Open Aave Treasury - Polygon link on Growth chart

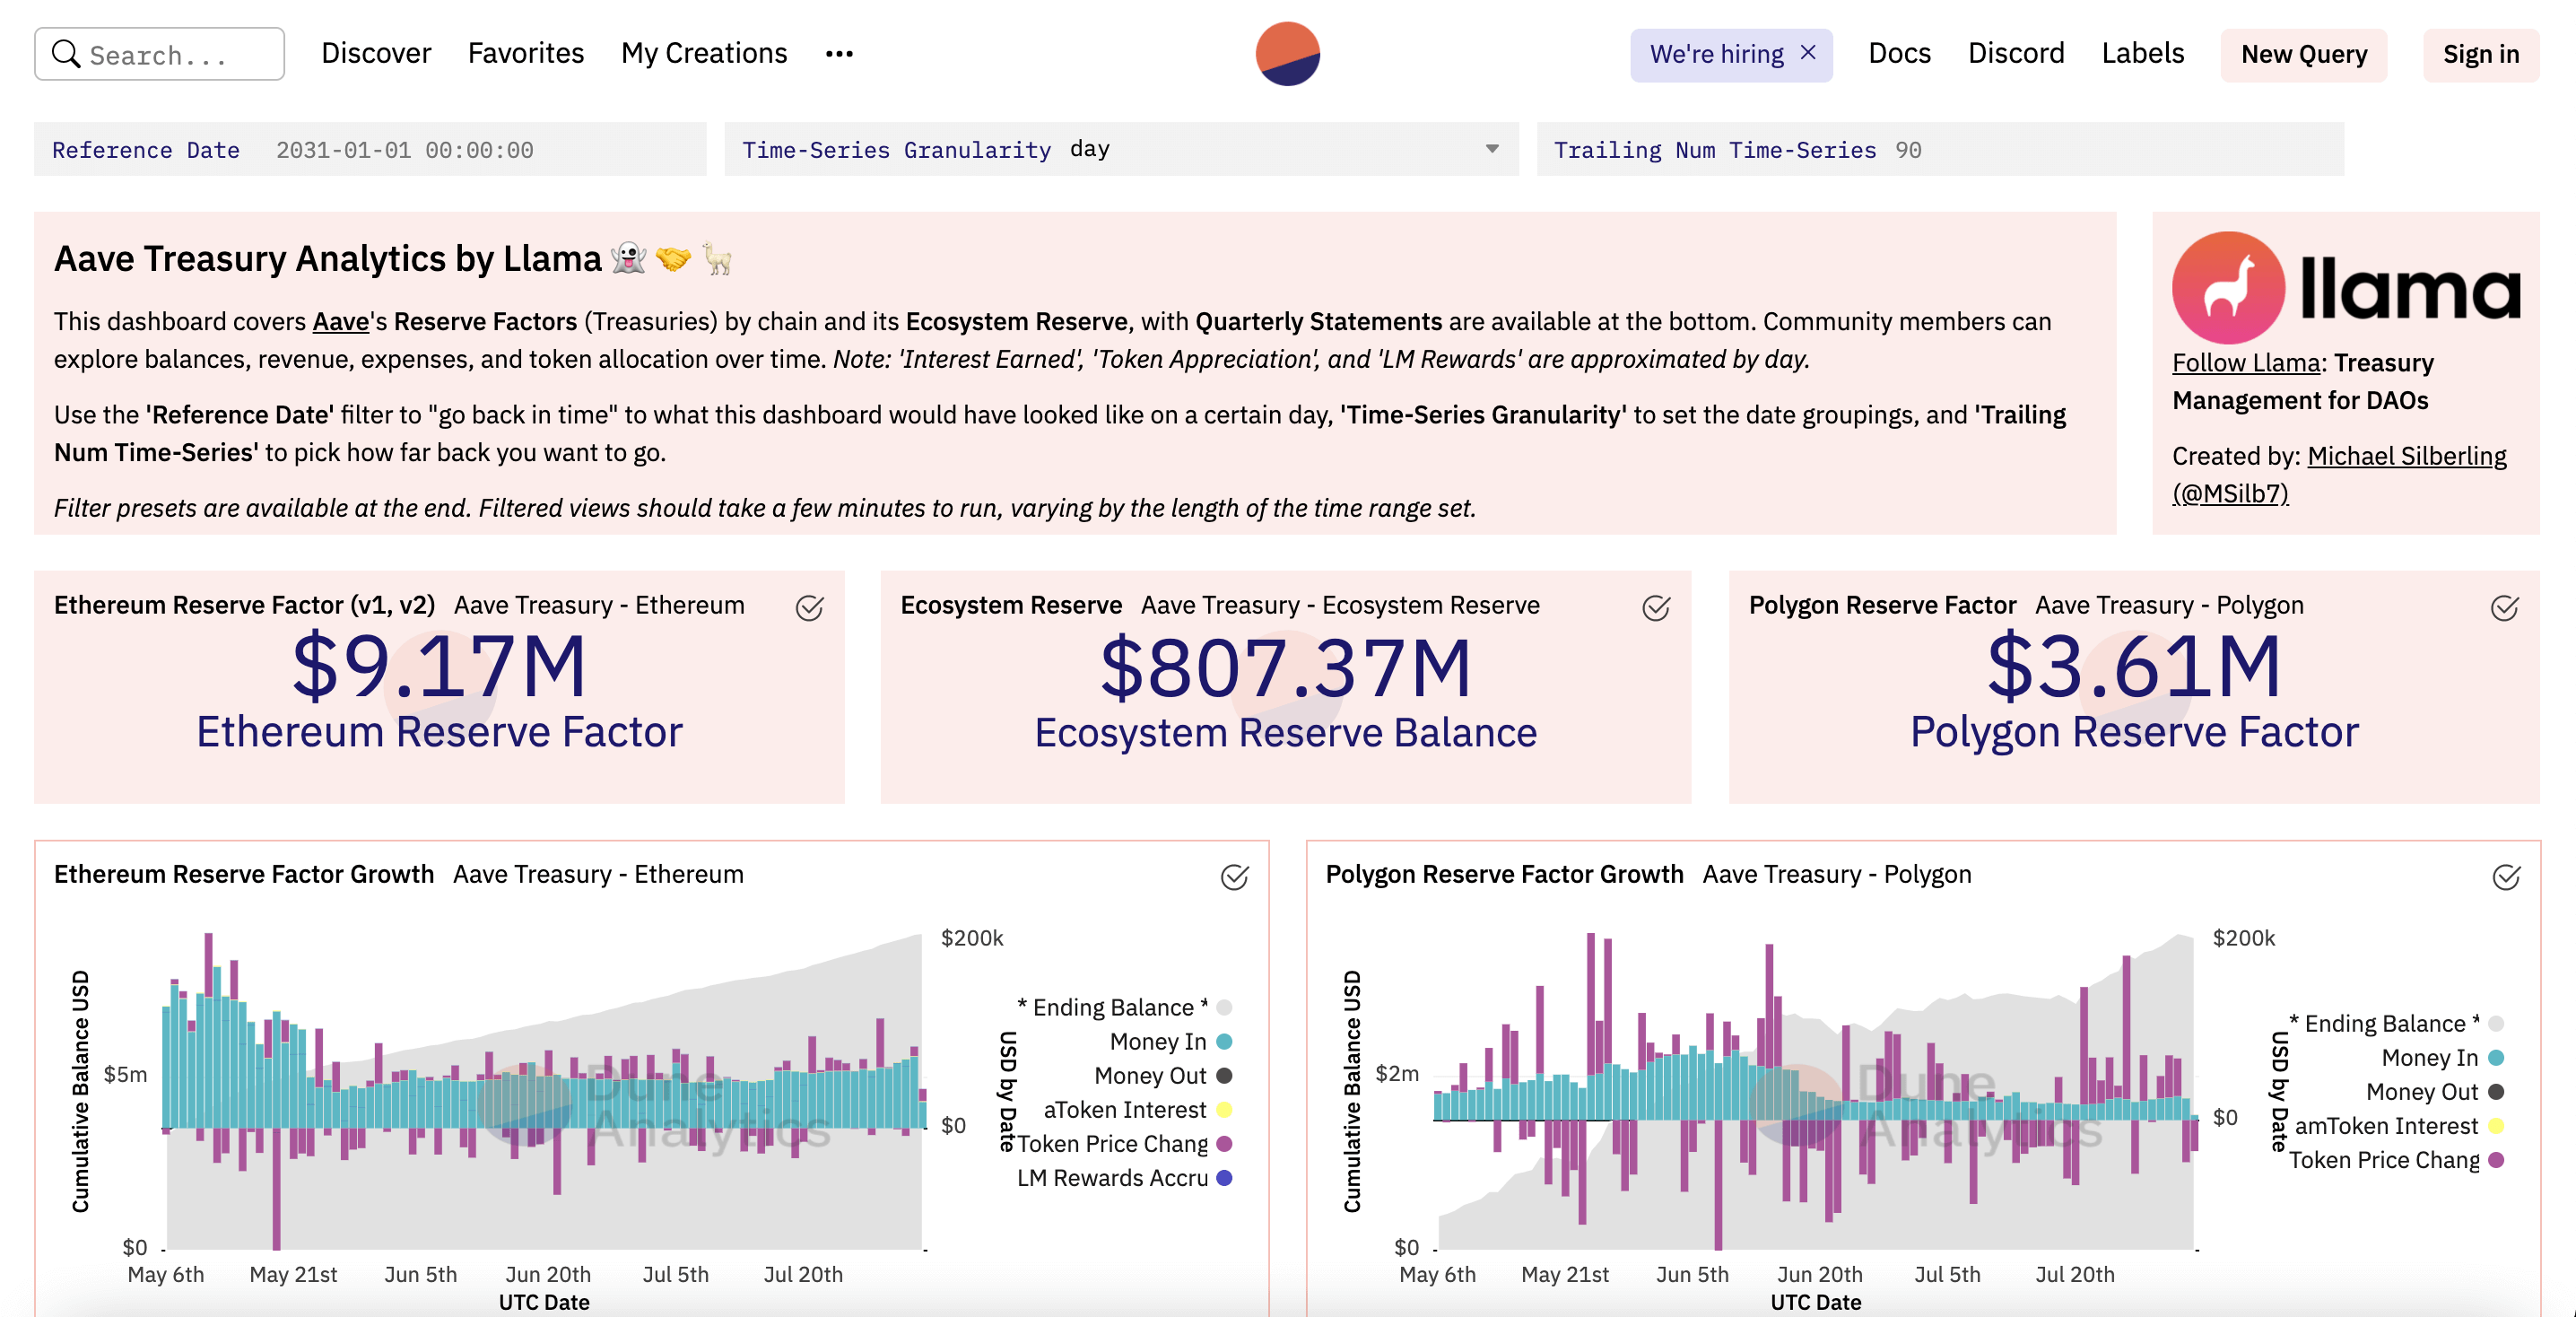click(x=1837, y=874)
